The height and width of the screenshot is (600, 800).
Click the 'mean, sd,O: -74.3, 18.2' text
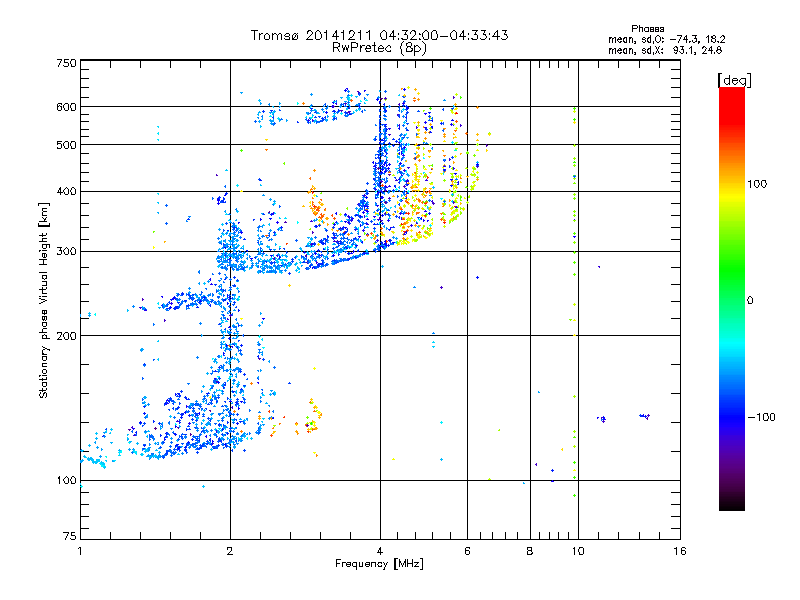pyautogui.click(x=666, y=39)
